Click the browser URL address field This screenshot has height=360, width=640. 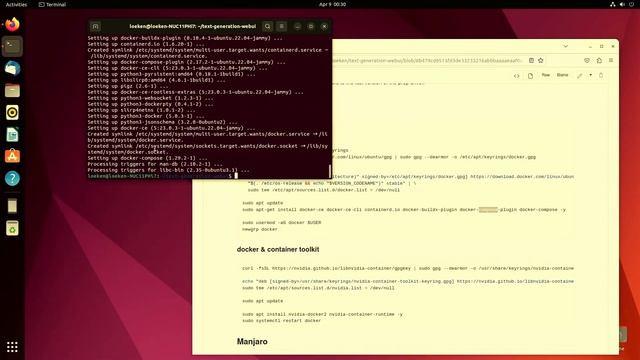click(428, 60)
